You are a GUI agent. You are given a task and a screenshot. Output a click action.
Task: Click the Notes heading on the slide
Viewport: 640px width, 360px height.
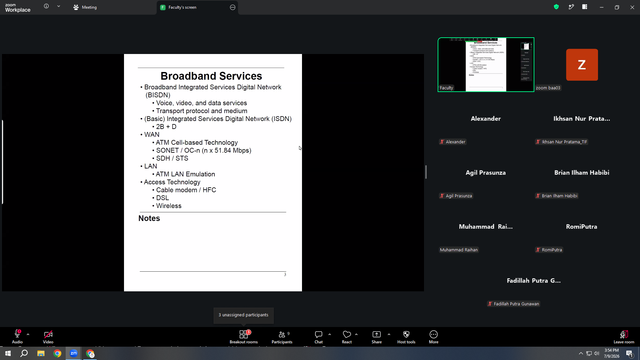149,218
